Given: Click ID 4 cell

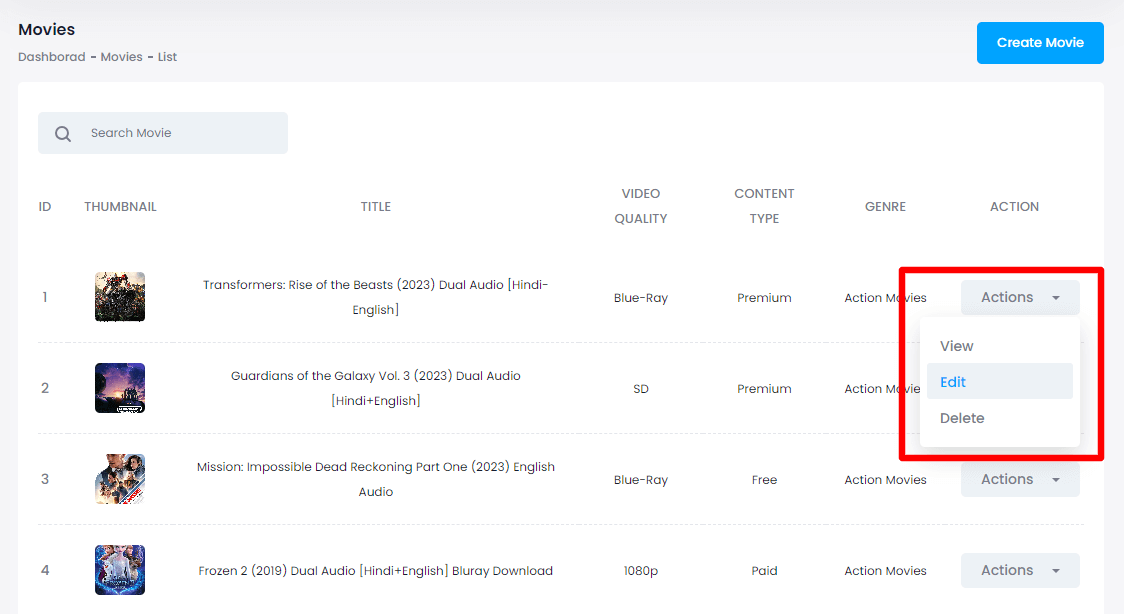Looking at the screenshot, I should coord(44,570).
